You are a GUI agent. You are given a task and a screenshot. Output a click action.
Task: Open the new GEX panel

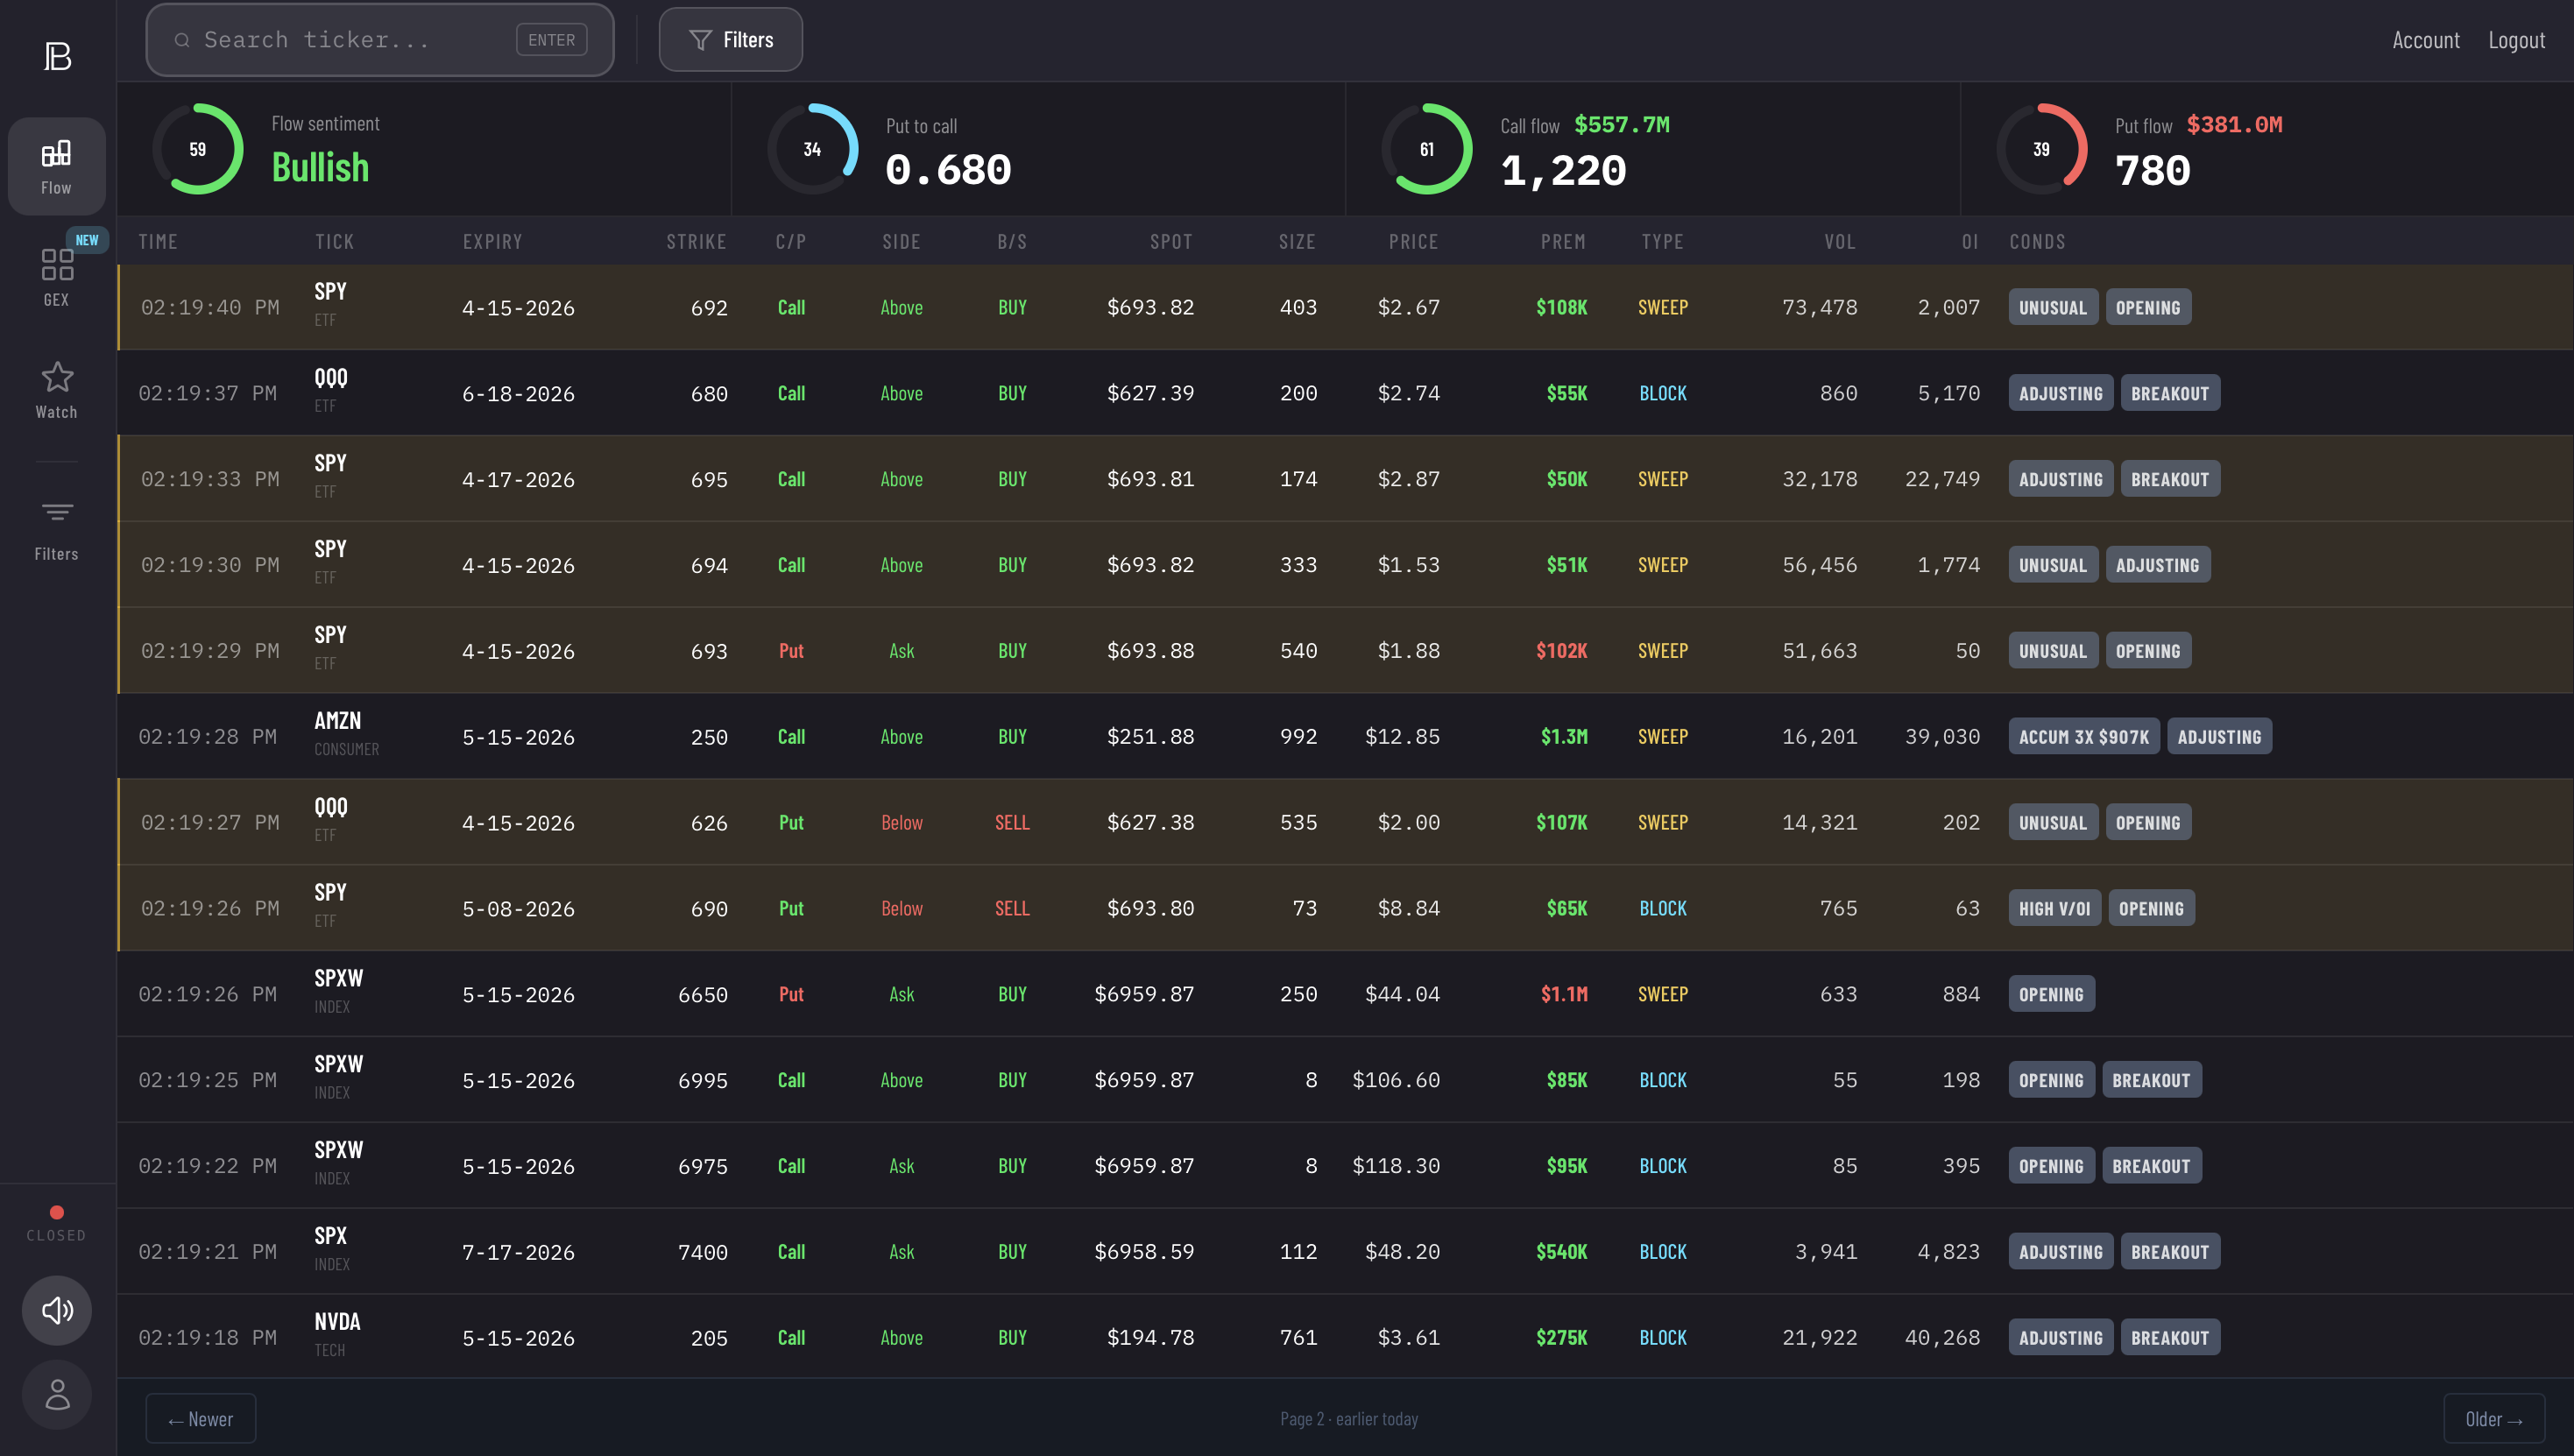tap(56, 272)
